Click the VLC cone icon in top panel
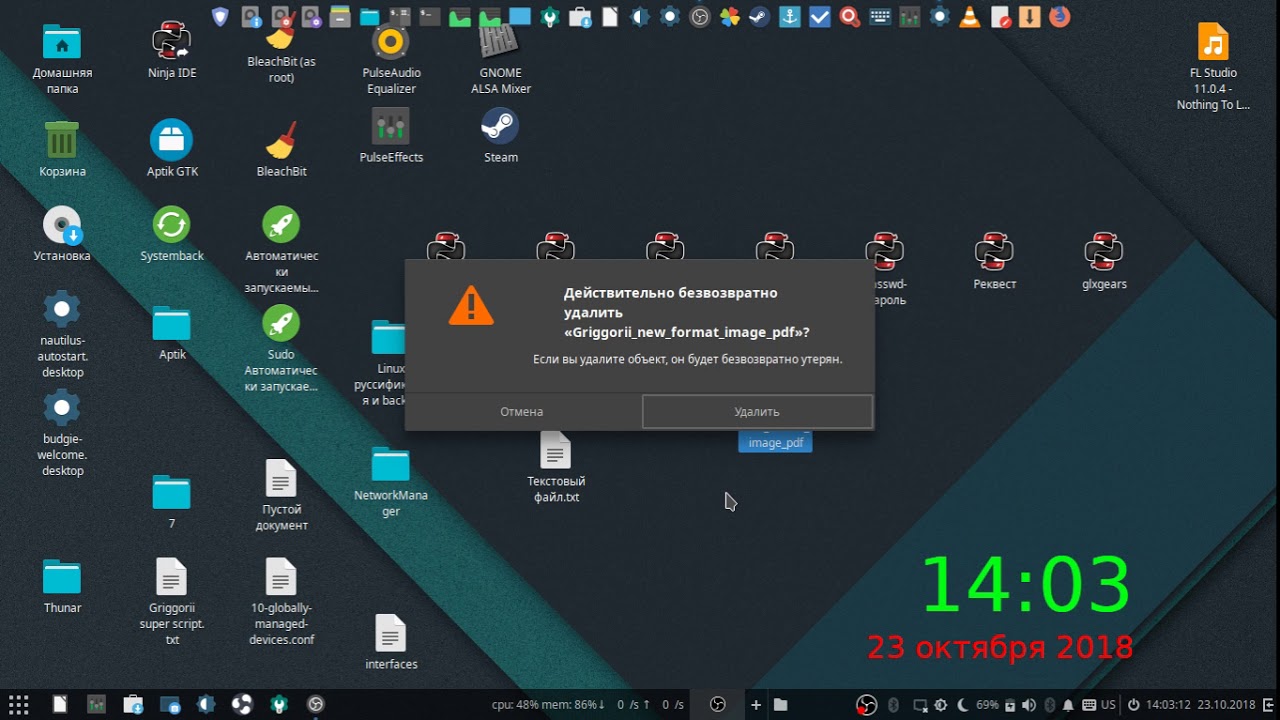 point(969,16)
